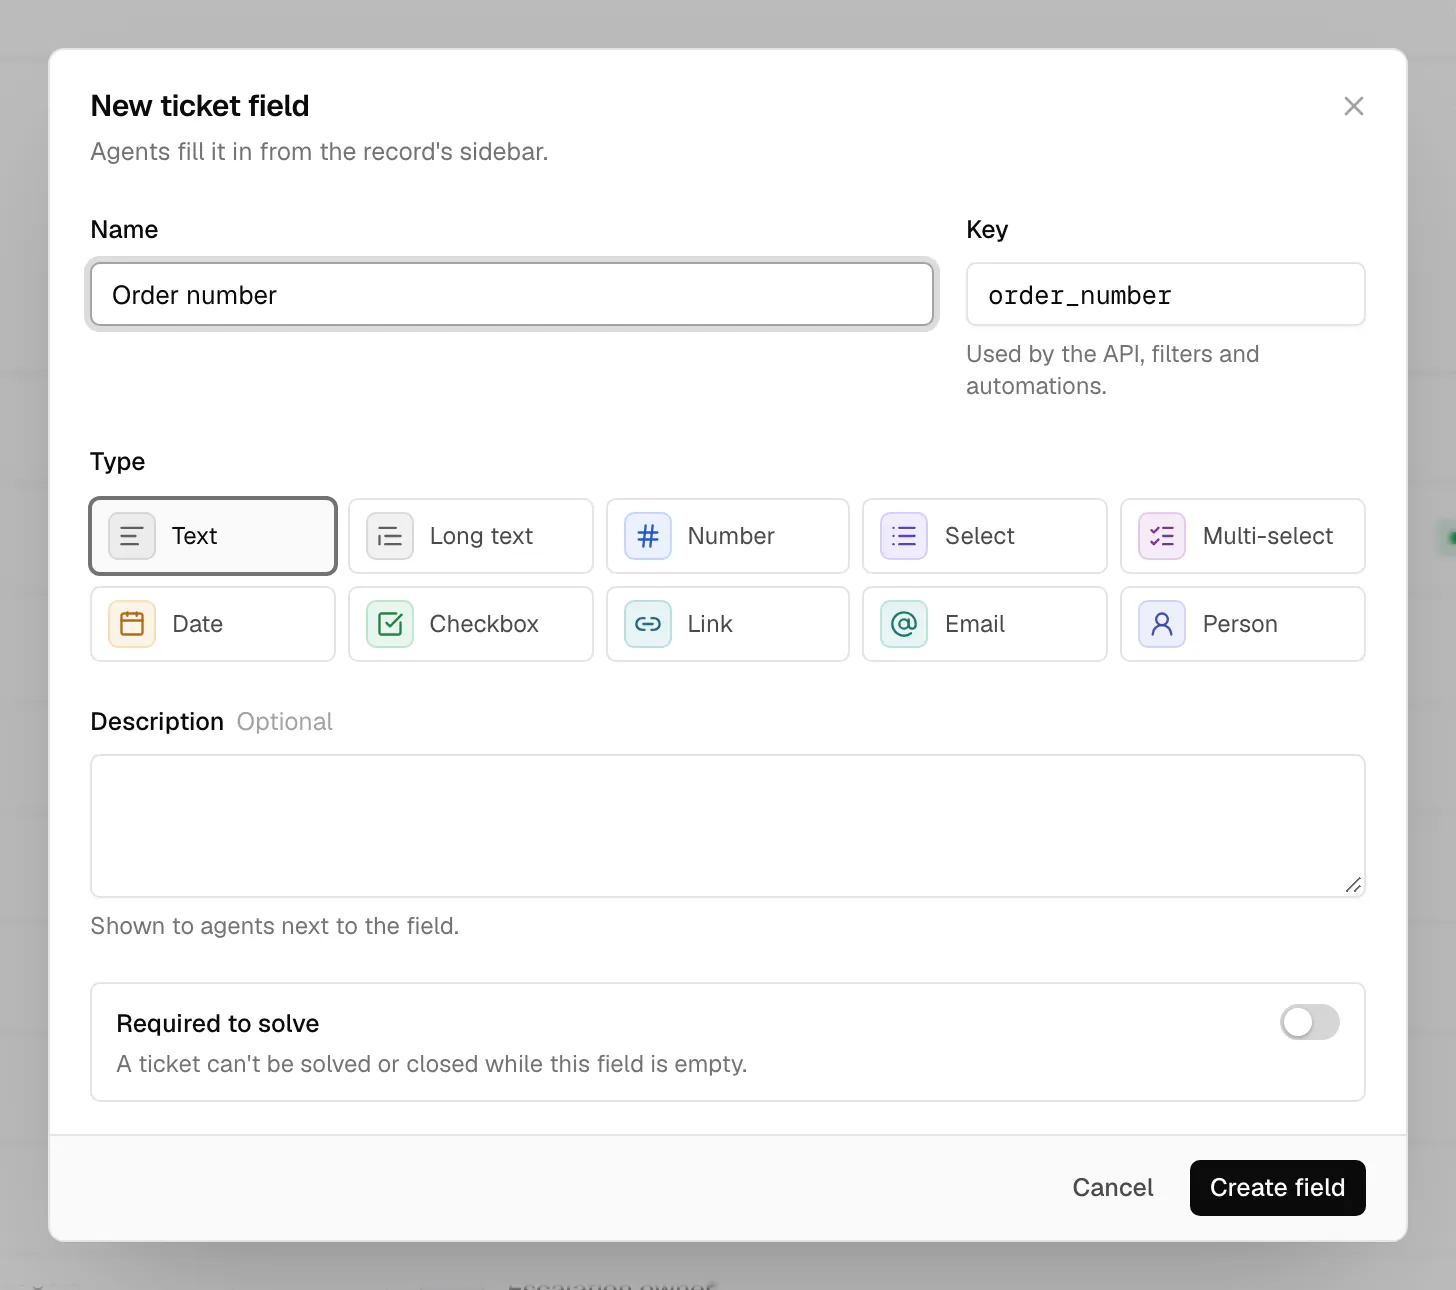
Task: Edit the order_number Key field
Action: [x=1166, y=294]
